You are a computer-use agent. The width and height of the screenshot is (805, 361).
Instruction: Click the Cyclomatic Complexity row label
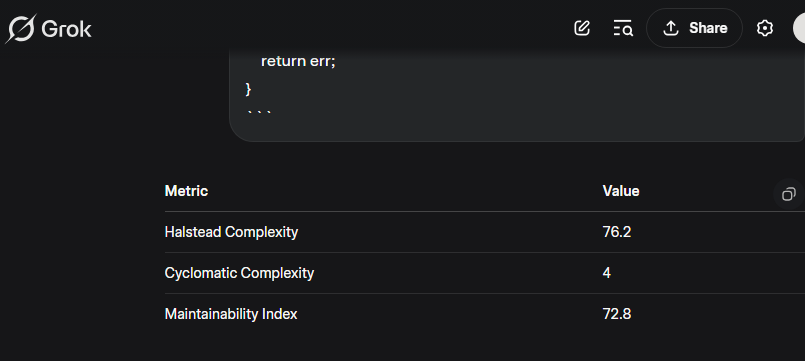tap(239, 273)
